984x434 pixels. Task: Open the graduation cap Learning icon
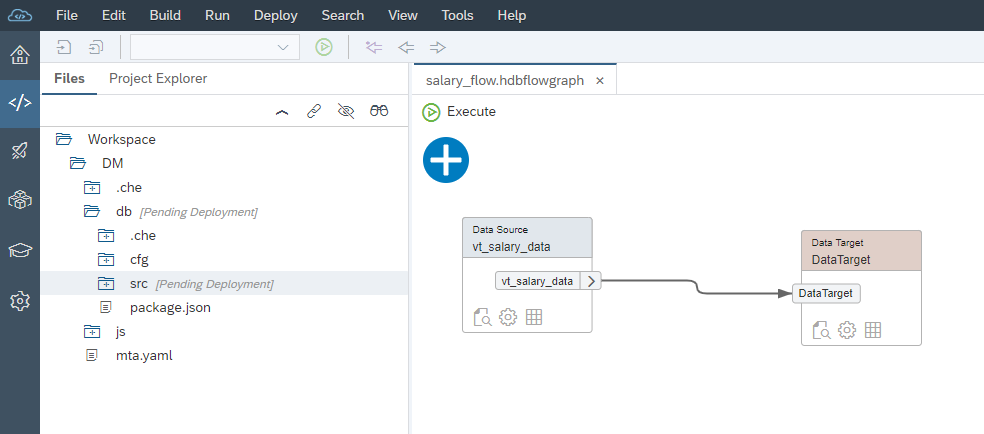tap(20, 250)
